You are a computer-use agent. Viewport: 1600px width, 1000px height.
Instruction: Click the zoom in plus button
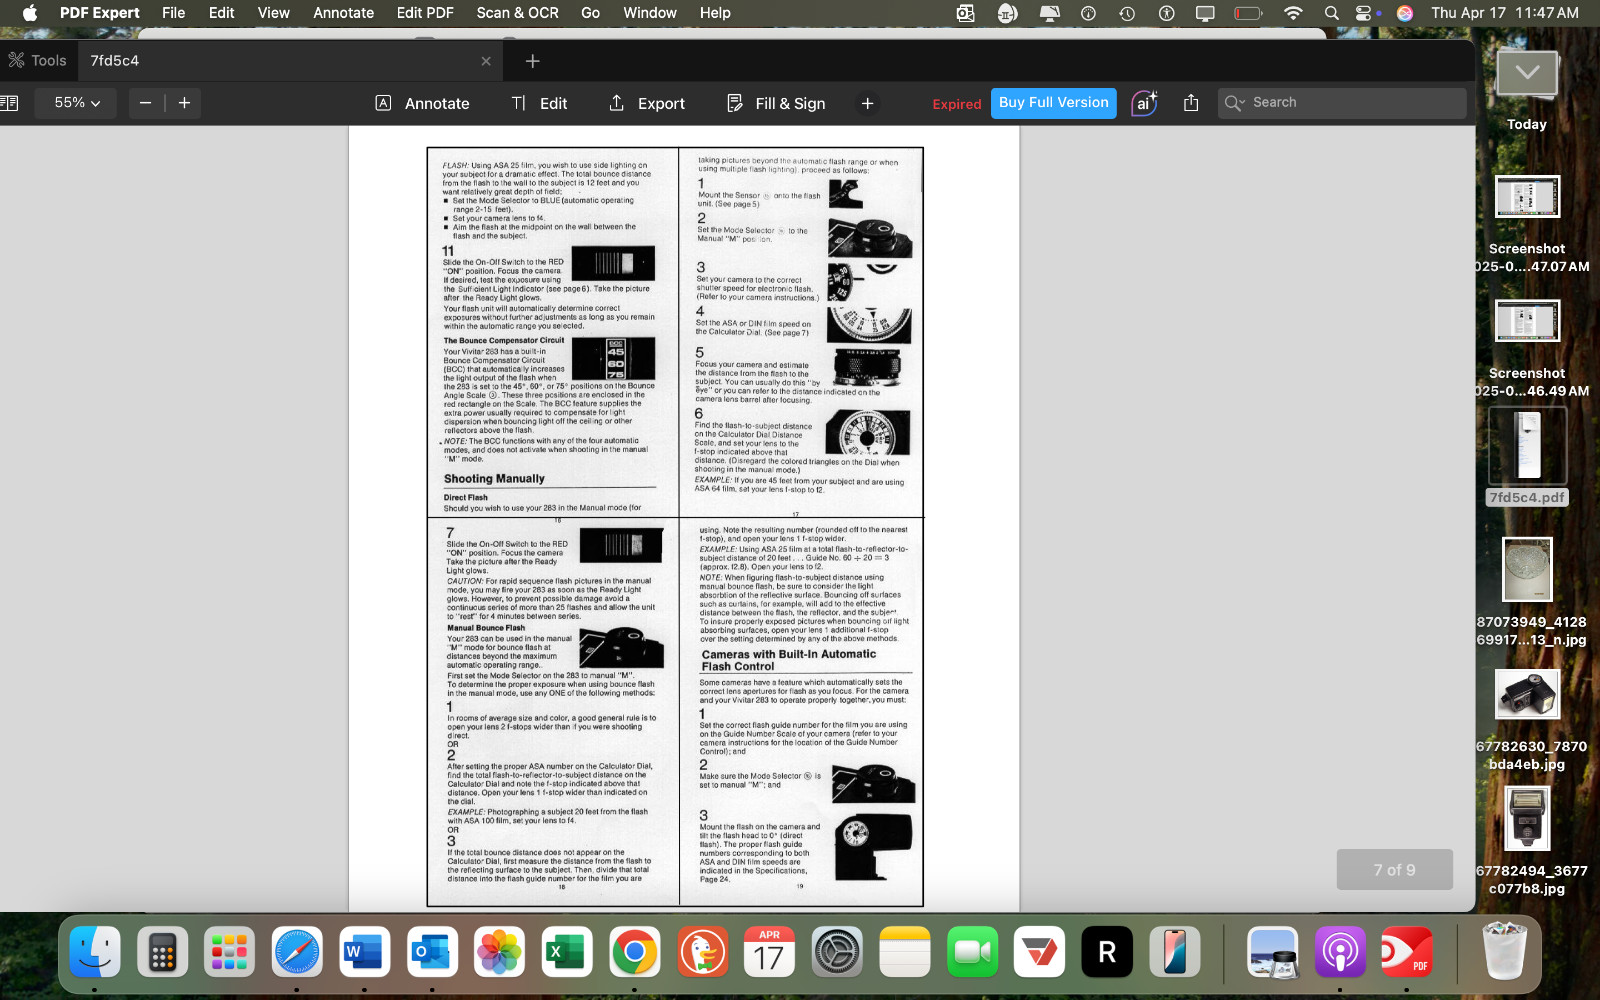(184, 103)
